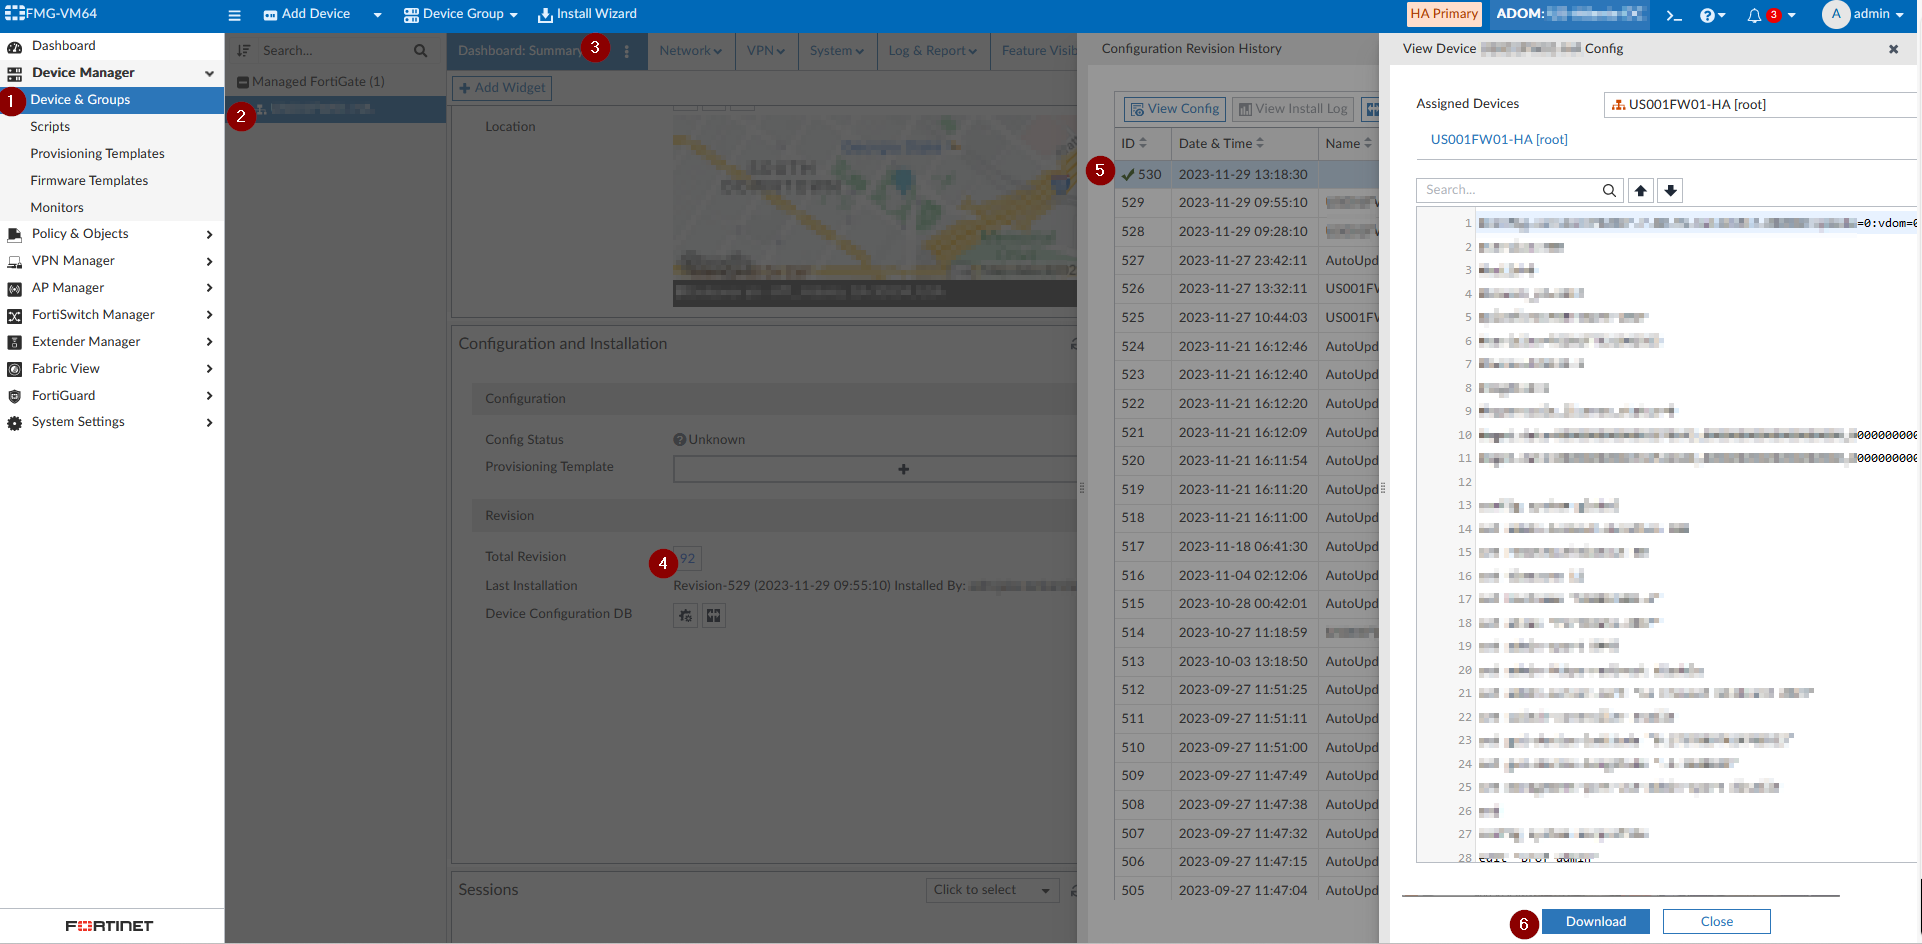
Task: Click the device search magnifier icon
Action: [x=420, y=50]
